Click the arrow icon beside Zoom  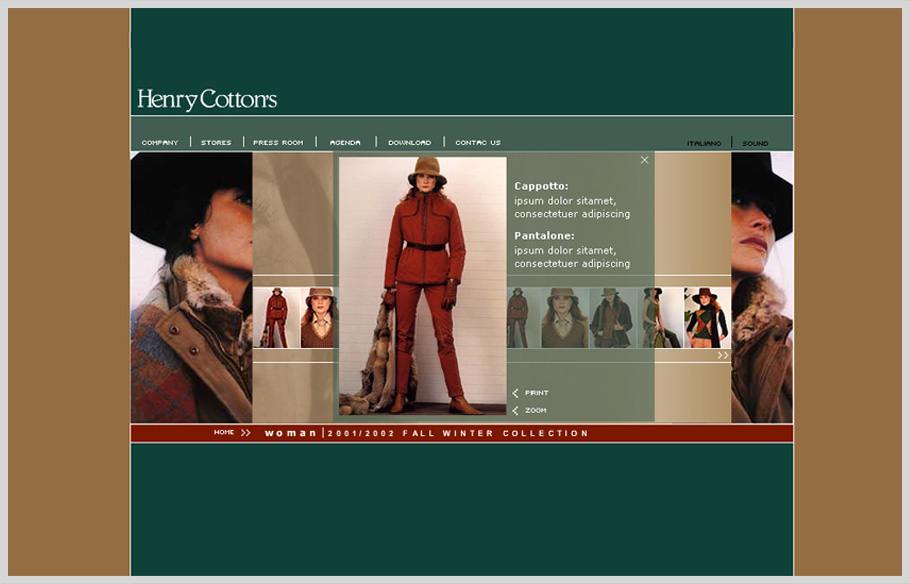pos(515,410)
